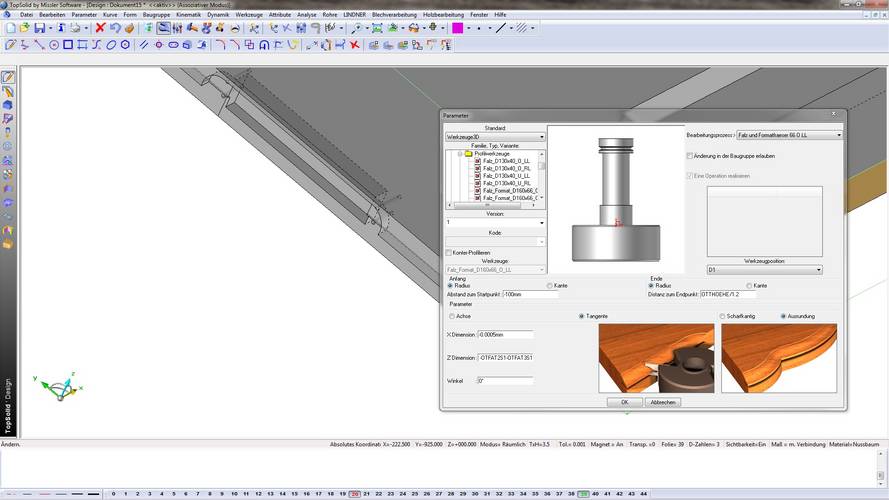Click the Abstand zum Startpunkt field
Screen dimensions: 889x500
point(530,294)
